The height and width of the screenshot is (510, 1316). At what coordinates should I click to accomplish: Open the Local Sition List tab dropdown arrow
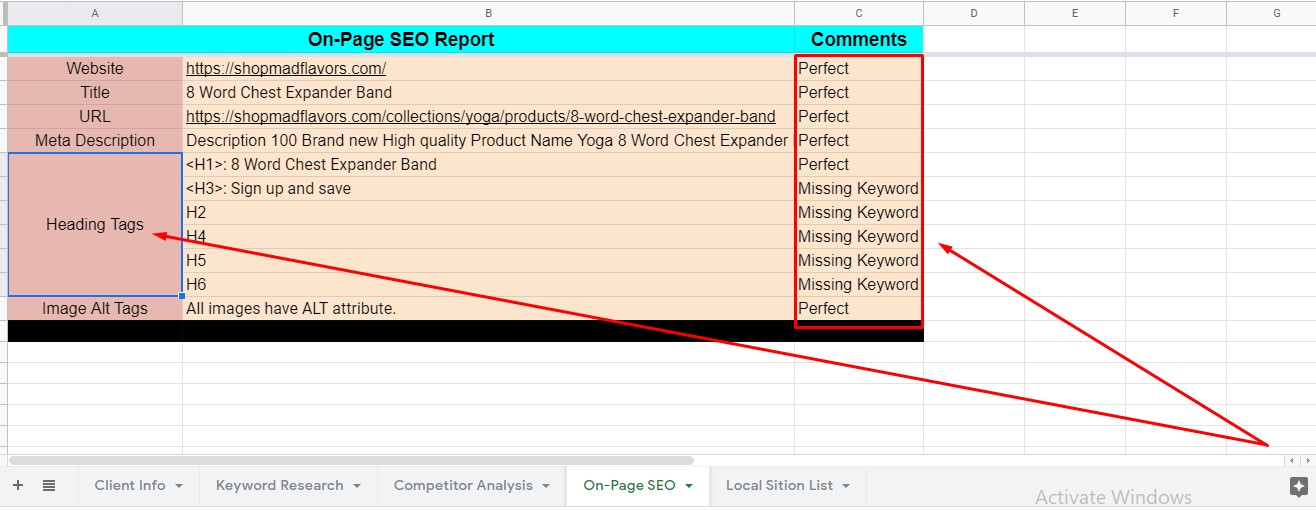pos(846,486)
